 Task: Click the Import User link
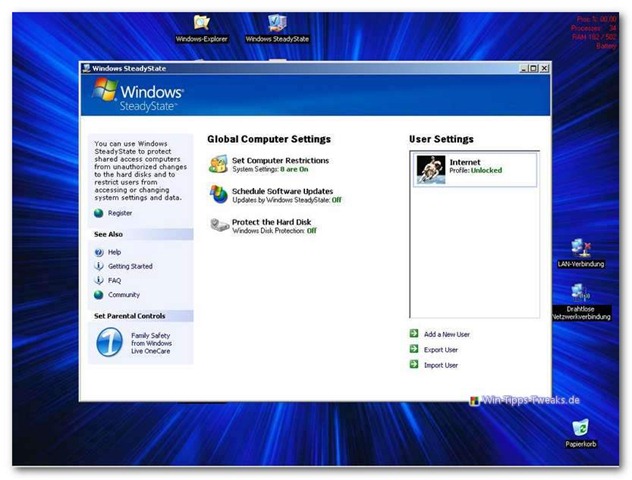pos(441,365)
